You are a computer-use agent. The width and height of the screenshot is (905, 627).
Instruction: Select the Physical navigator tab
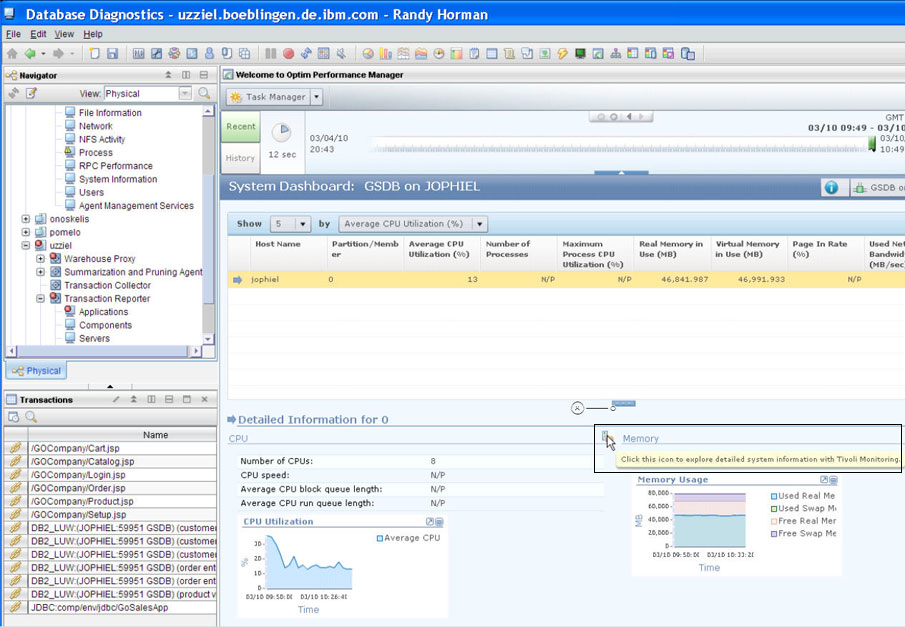point(36,371)
